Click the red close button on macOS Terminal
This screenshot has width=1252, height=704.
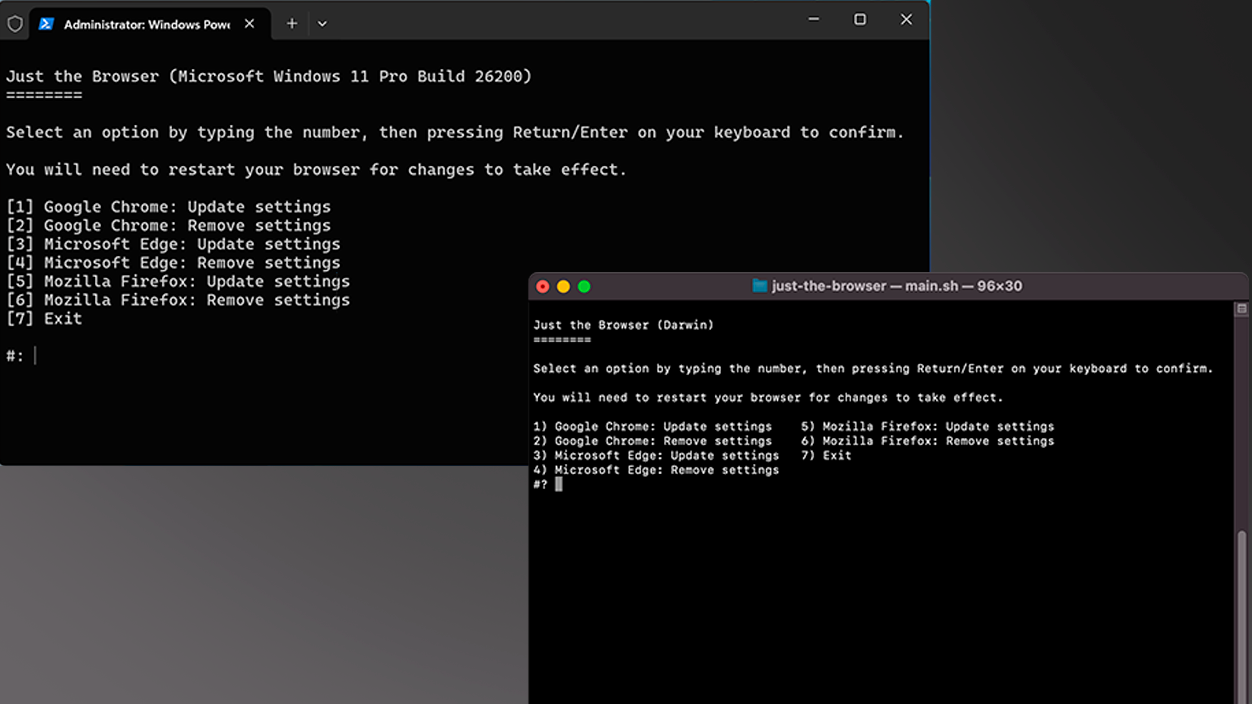(x=543, y=287)
